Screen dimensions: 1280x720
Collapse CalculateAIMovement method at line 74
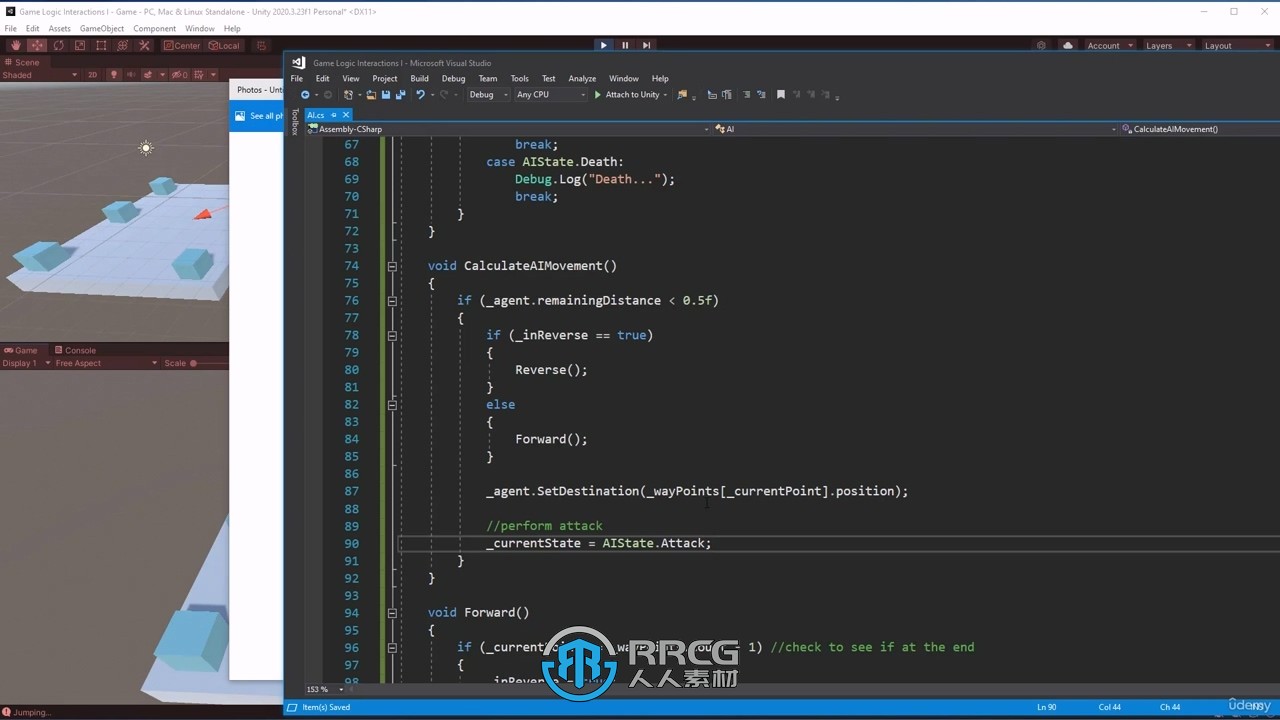392,266
